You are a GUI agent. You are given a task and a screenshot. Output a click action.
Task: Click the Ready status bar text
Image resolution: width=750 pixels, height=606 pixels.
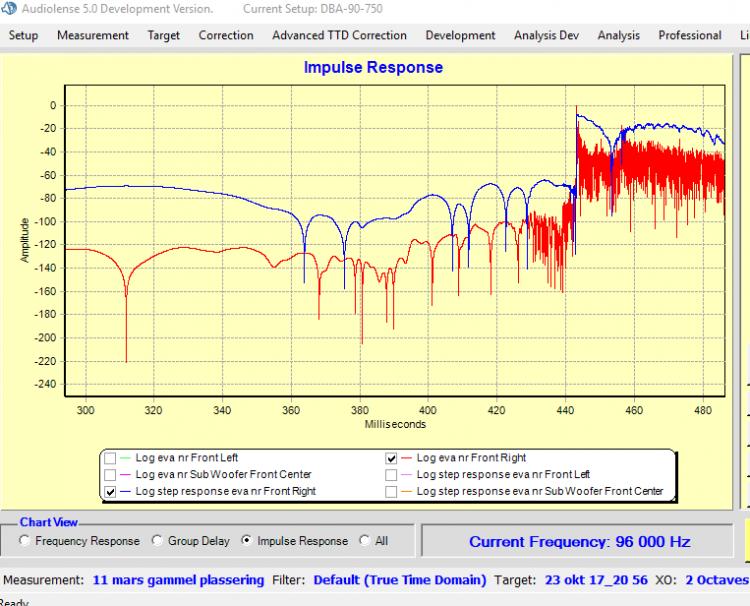(x=14, y=602)
